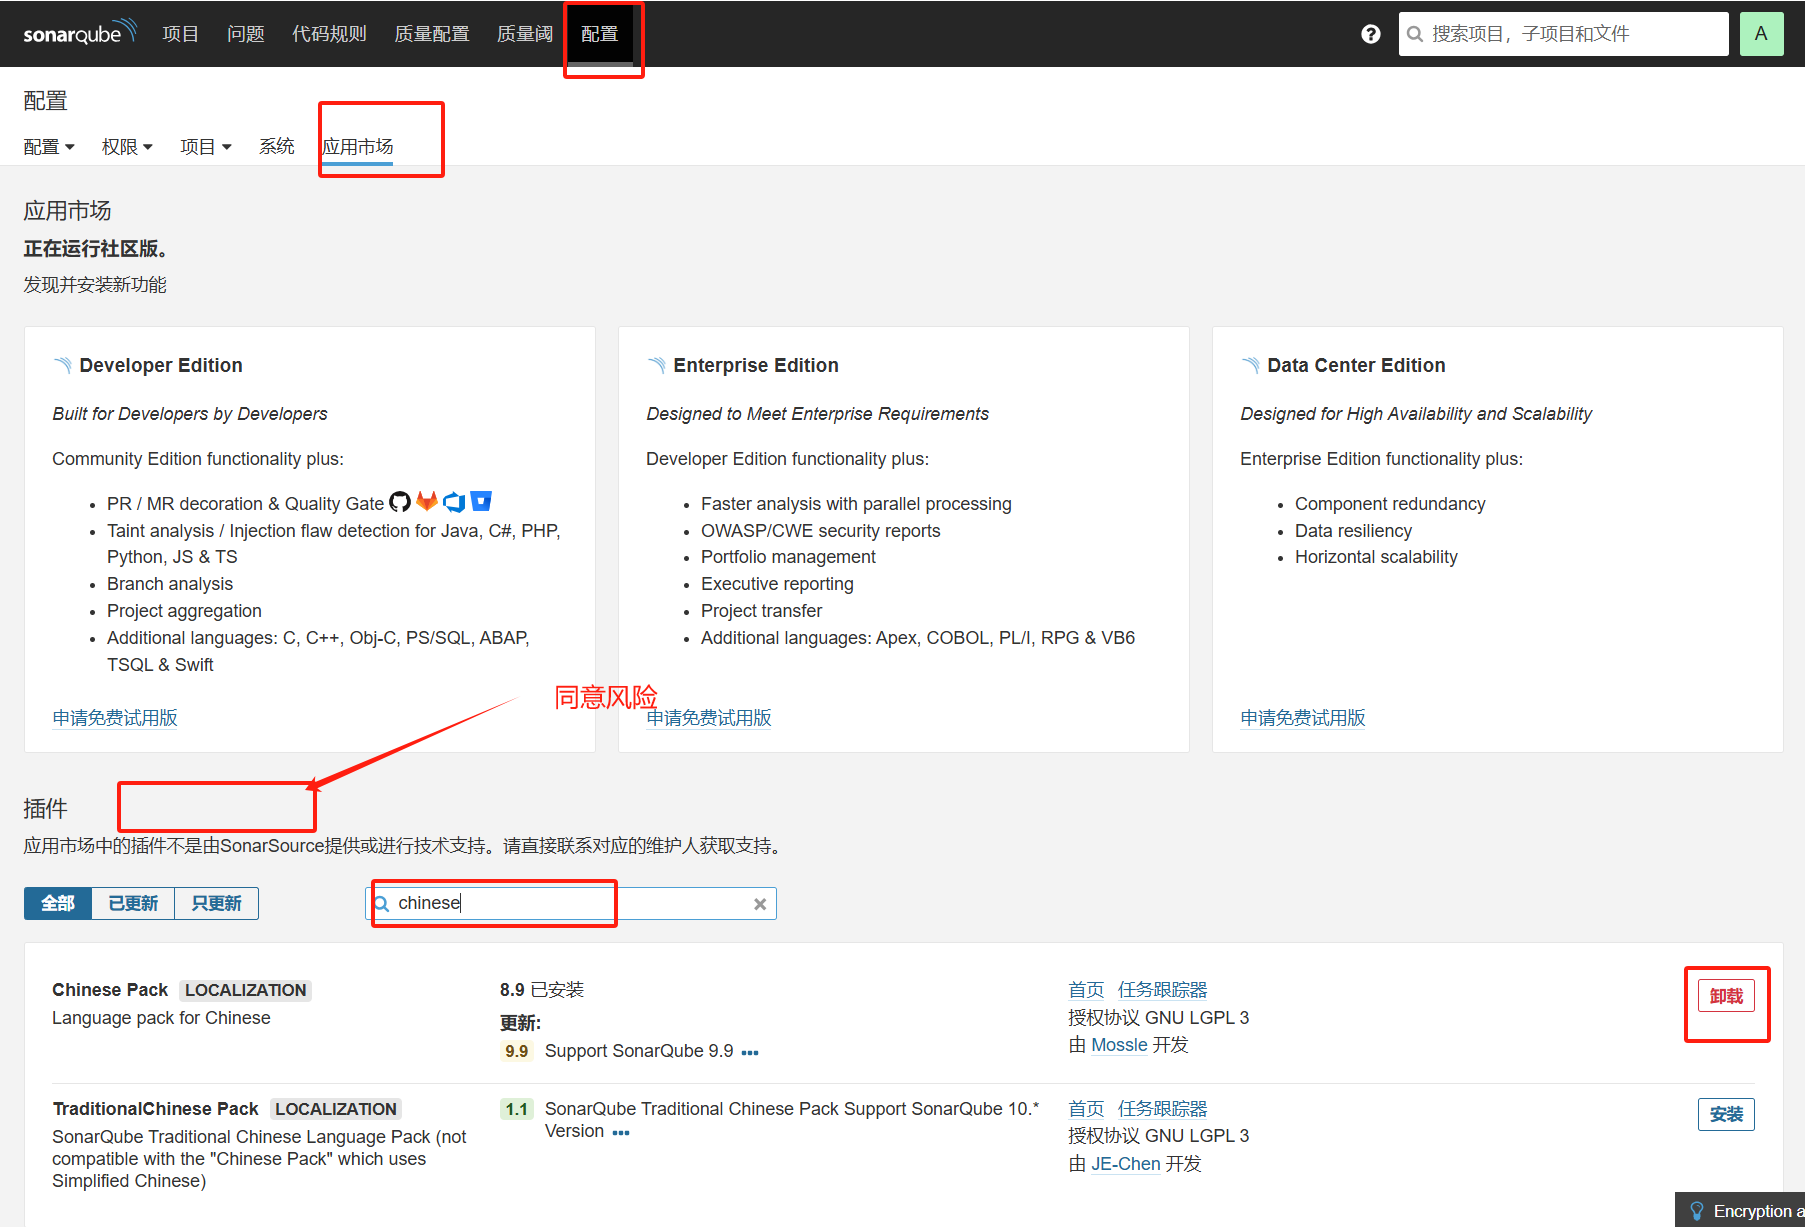Click the Data Center Edition heading
Screen dimensions: 1805x1227
(1356, 365)
